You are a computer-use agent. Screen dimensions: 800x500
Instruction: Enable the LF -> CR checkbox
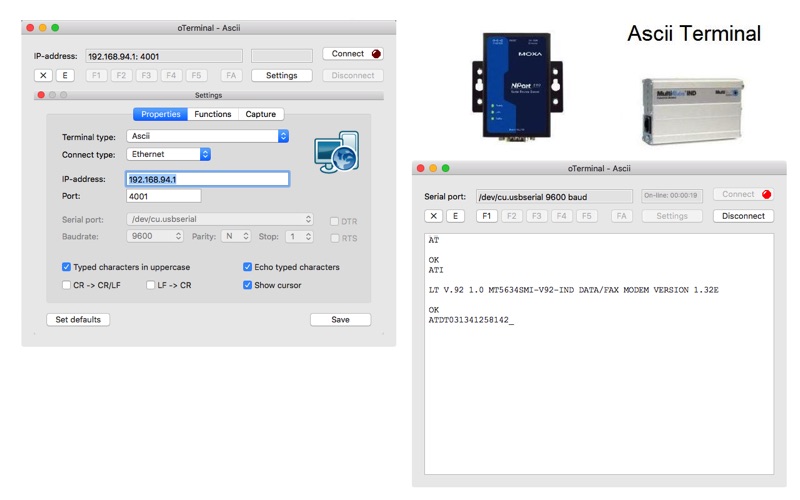coord(151,285)
